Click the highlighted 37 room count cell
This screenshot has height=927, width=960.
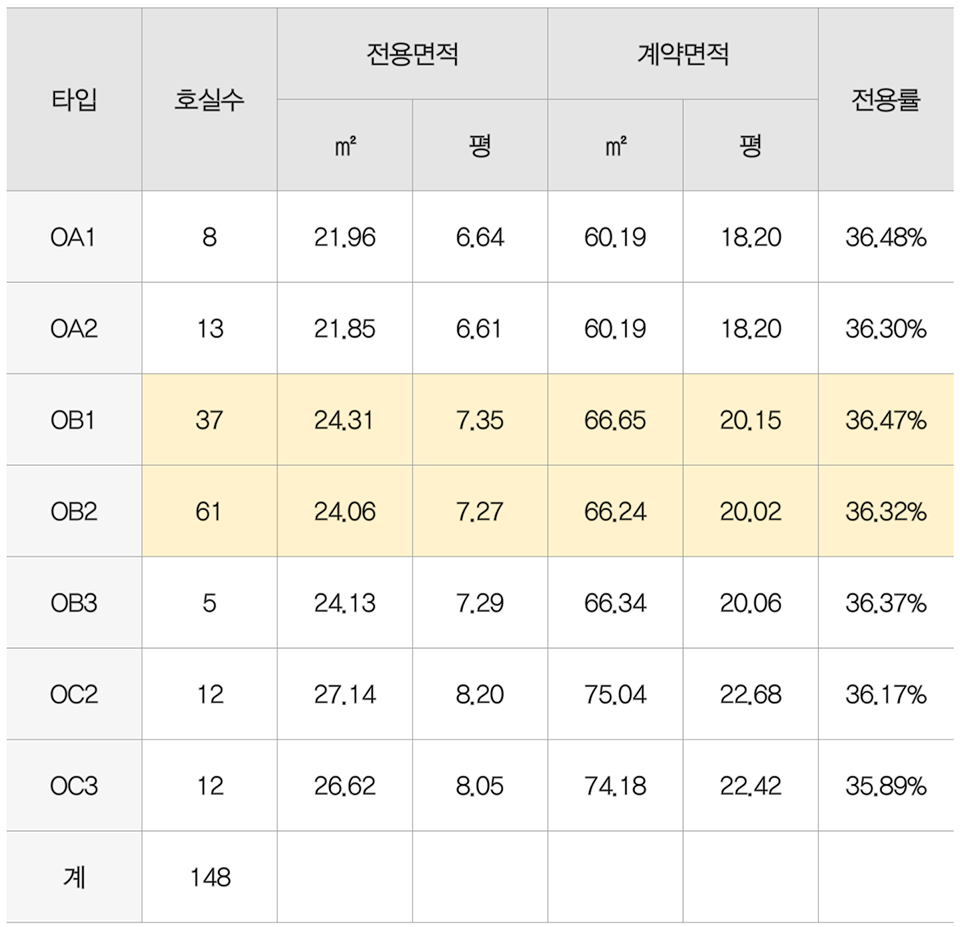(x=209, y=420)
